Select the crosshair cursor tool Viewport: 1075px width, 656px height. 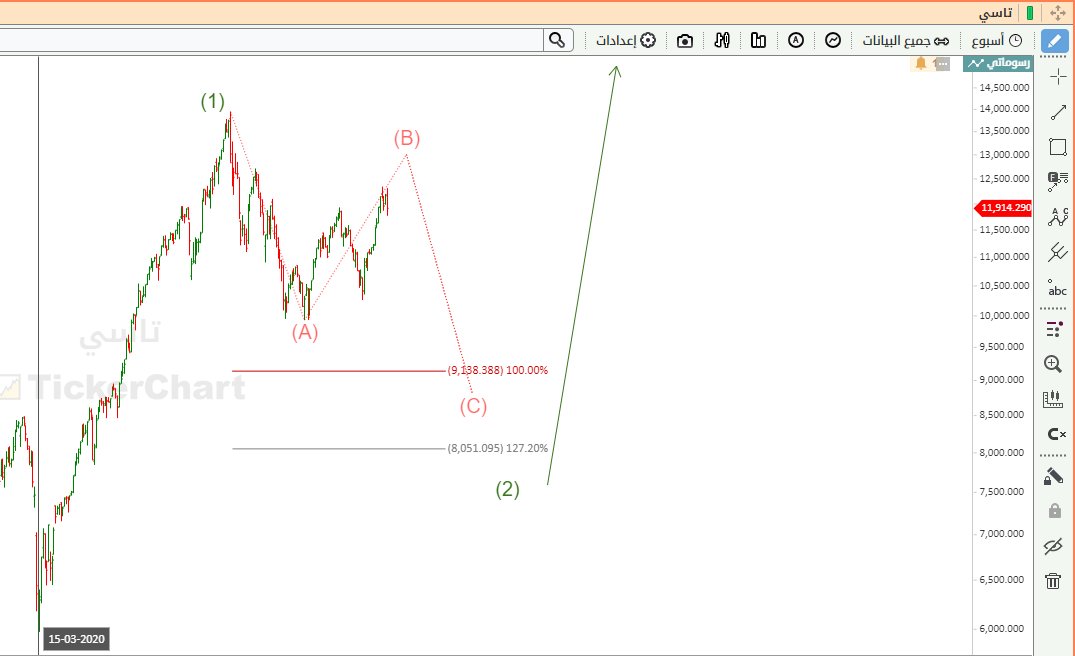[x=1058, y=77]
